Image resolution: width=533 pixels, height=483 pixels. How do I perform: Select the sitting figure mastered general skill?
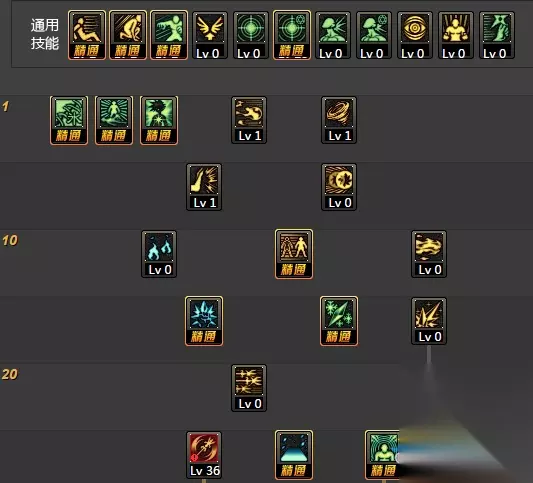tap(87, 35)
